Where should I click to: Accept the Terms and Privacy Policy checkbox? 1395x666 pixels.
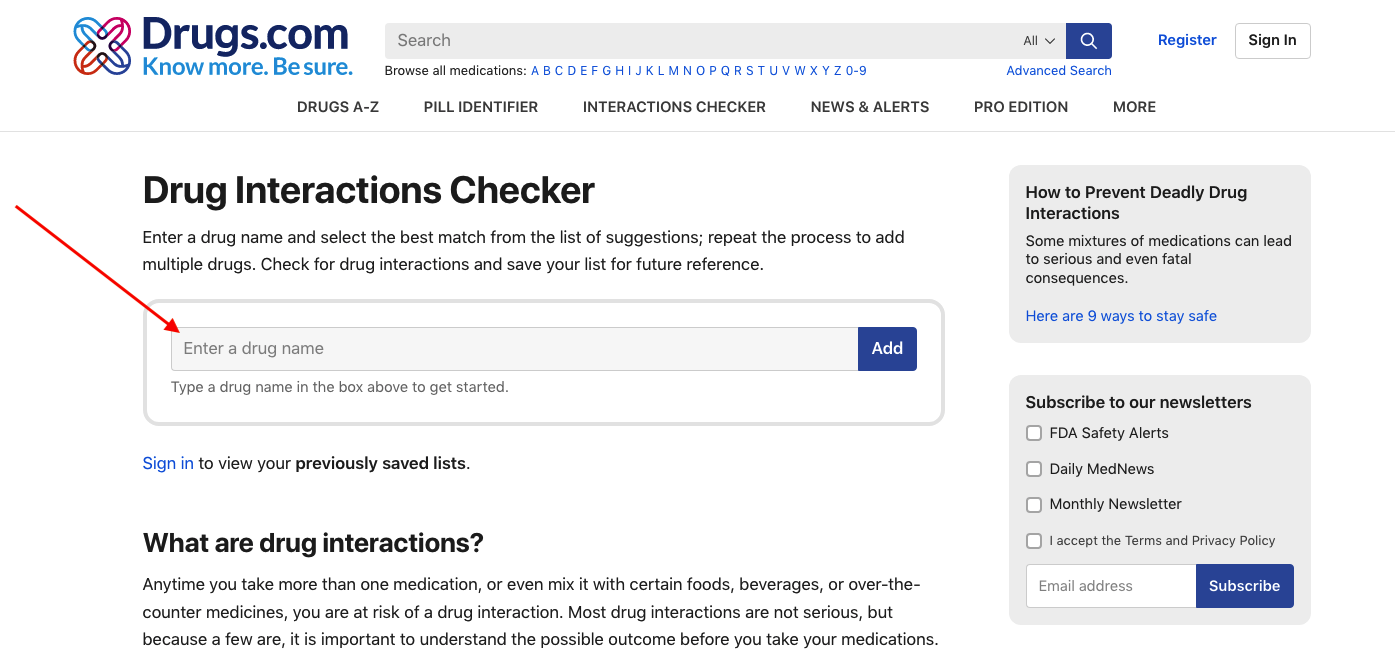point(1034,541)
